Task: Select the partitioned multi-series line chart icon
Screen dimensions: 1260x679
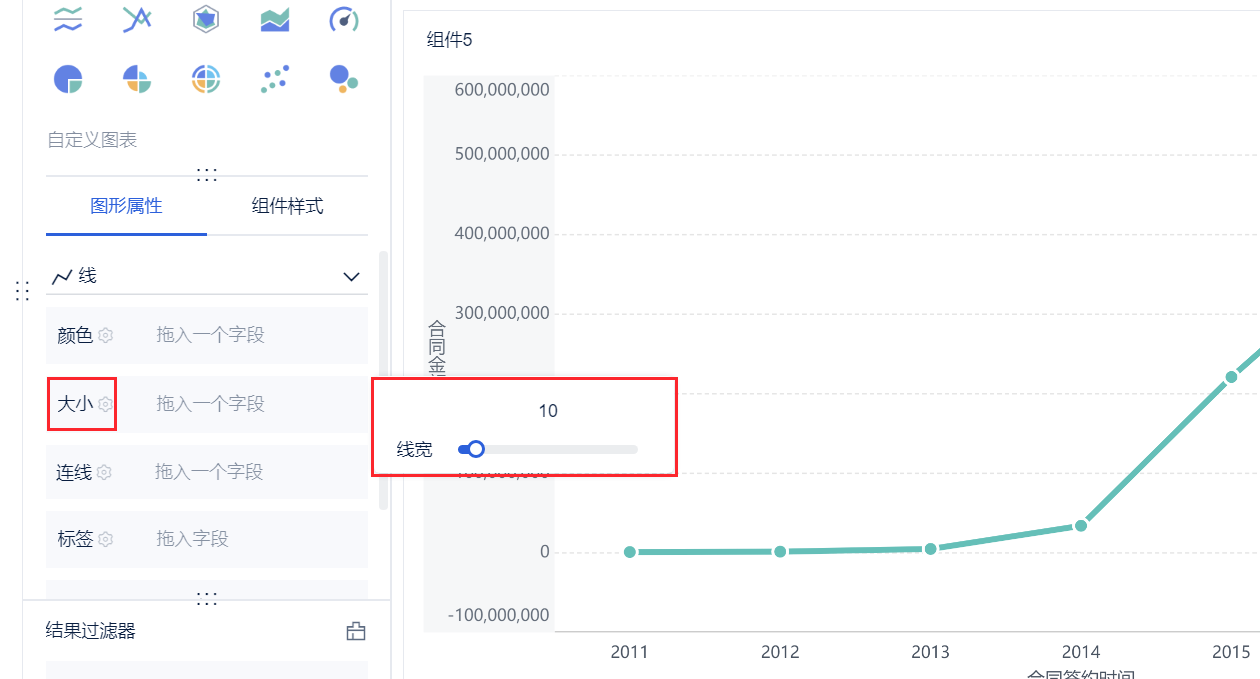Action: (x=68, y=18)
